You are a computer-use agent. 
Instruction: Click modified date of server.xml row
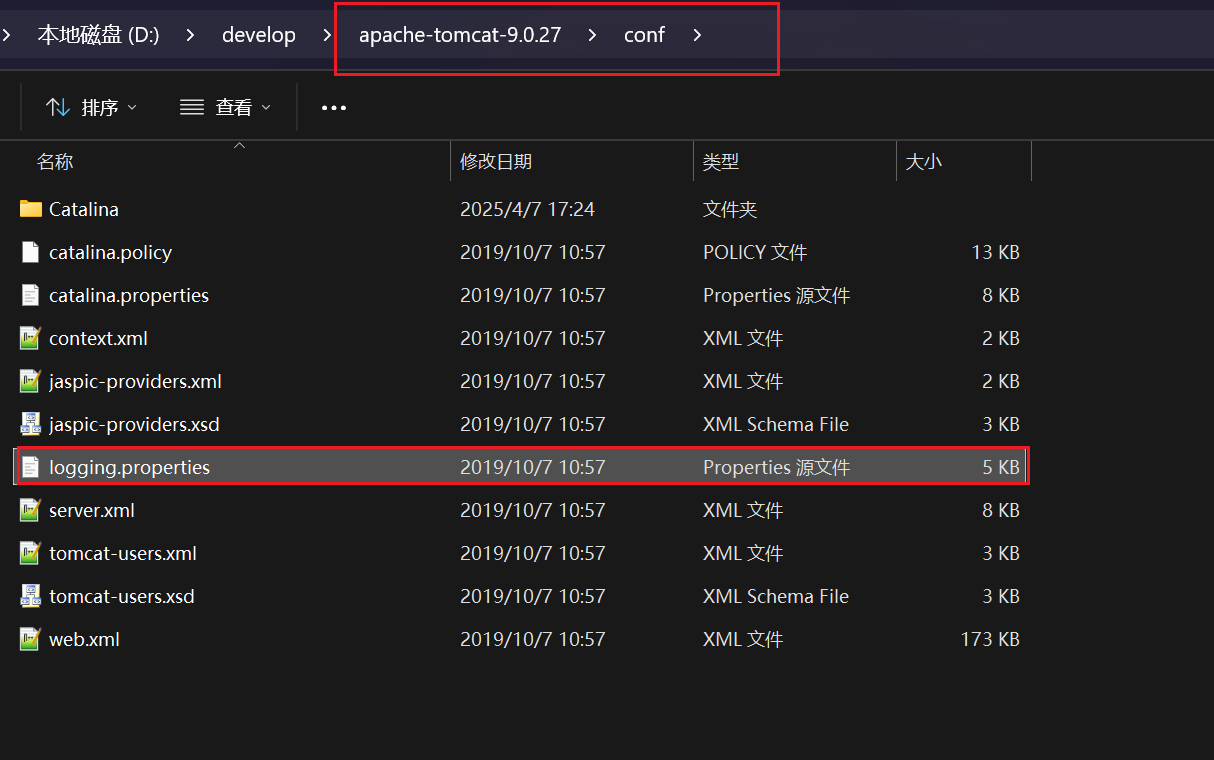(532, 510)
